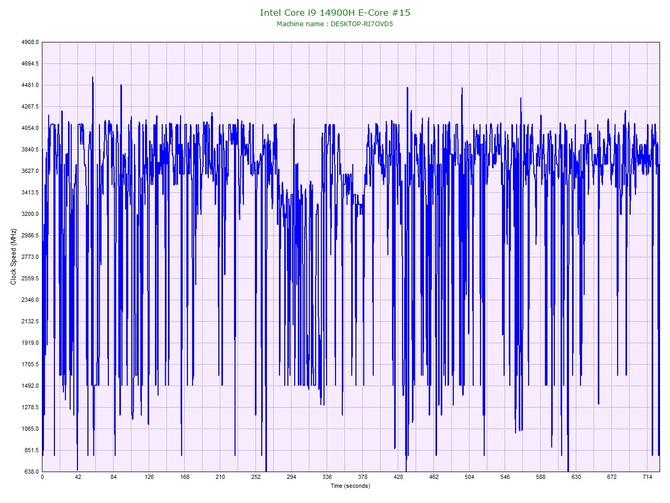This screenshot has width=670, height=503.
Task: Click the y-axis value 3627.0
Action: point(30,171)
